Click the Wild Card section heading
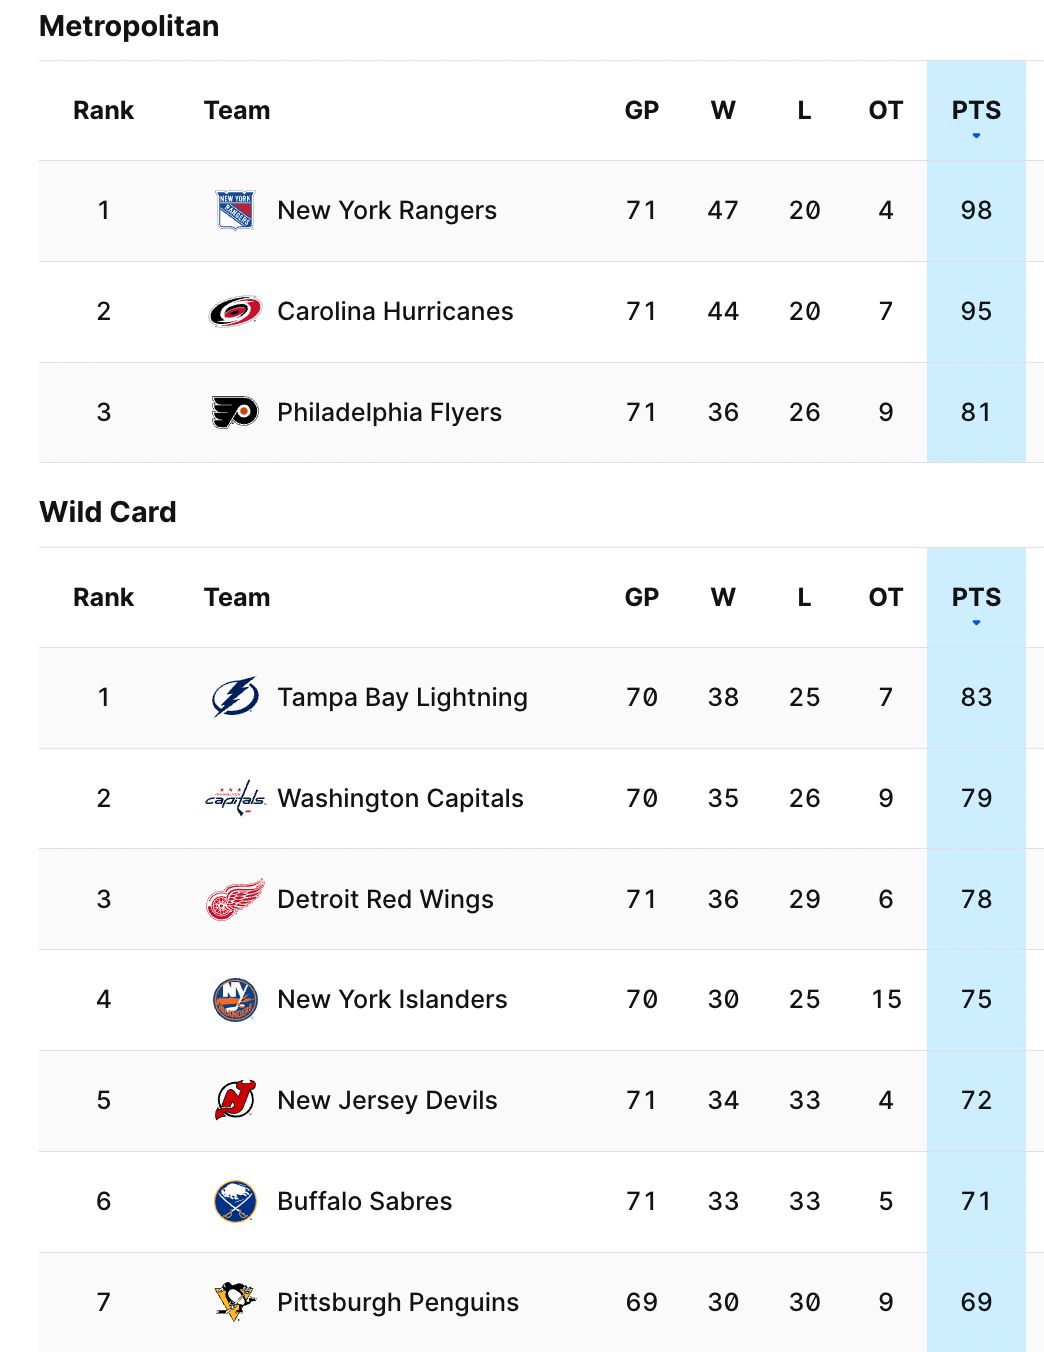This screenshot has width=1044, height=1352. (107, 512)
